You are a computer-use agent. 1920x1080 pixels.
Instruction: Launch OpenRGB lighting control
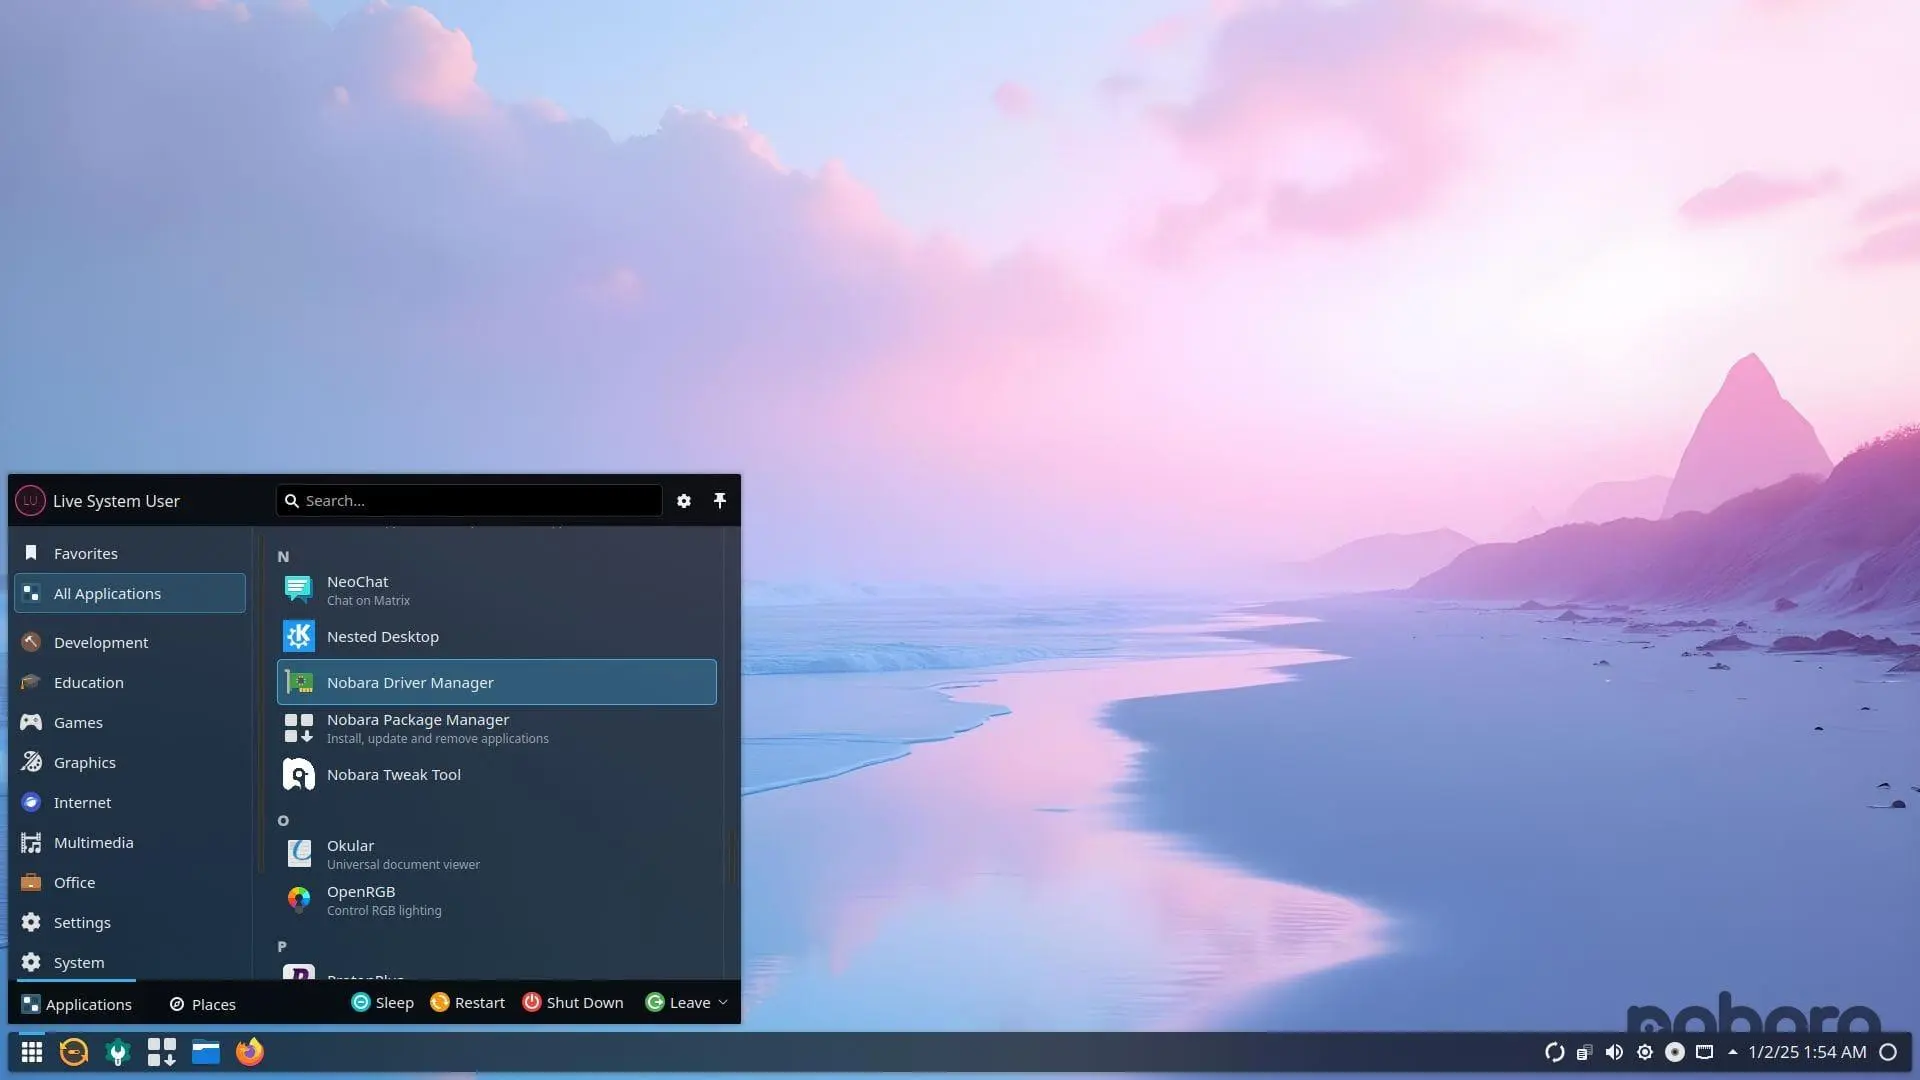pos(496,900)
